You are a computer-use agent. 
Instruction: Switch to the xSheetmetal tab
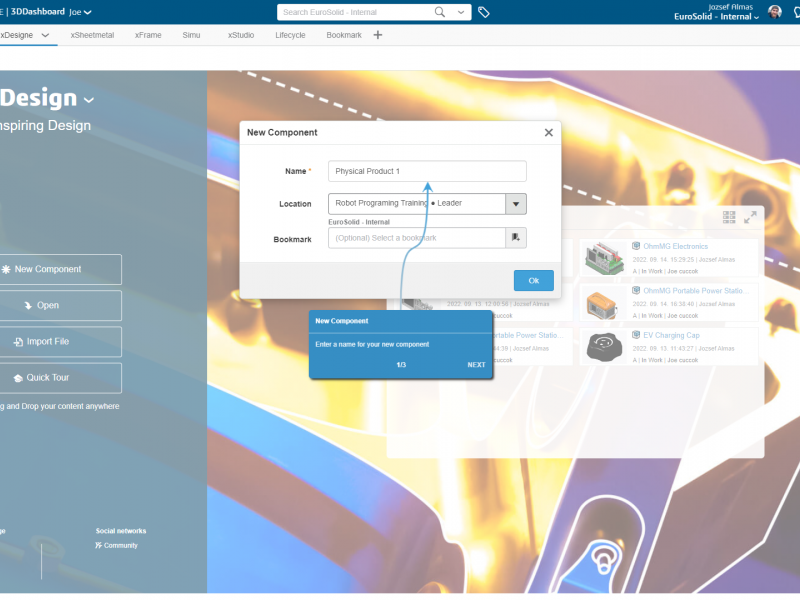tap(93, 35)
